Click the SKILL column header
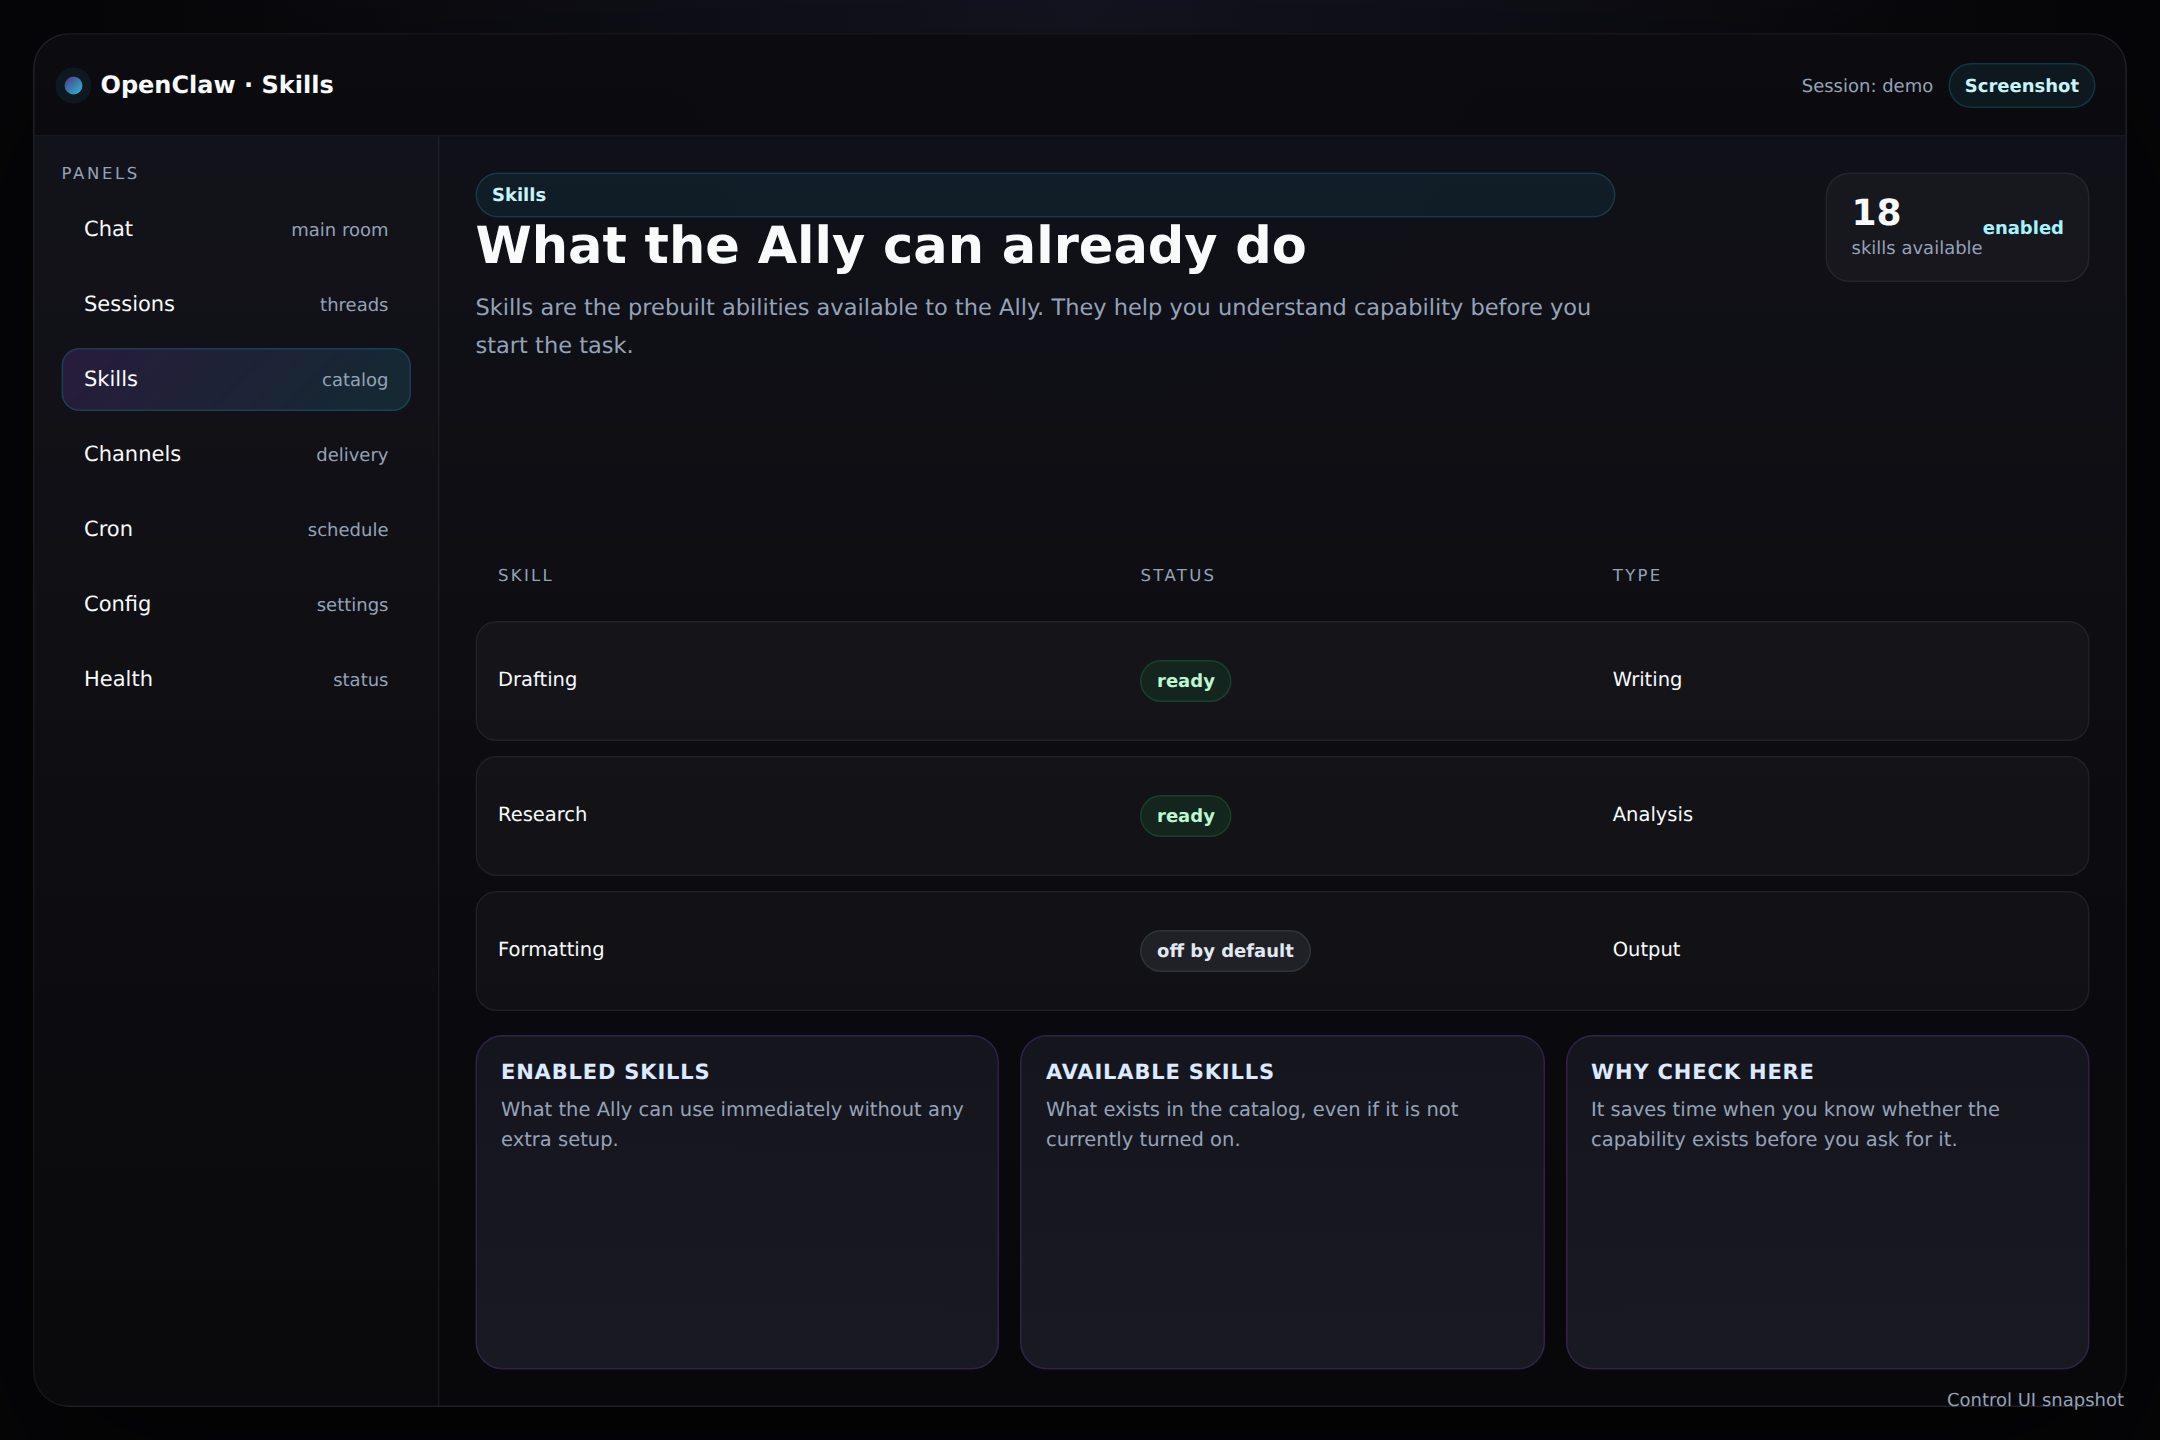This screenshot has width=2160, height=1440. pos(525,575)
